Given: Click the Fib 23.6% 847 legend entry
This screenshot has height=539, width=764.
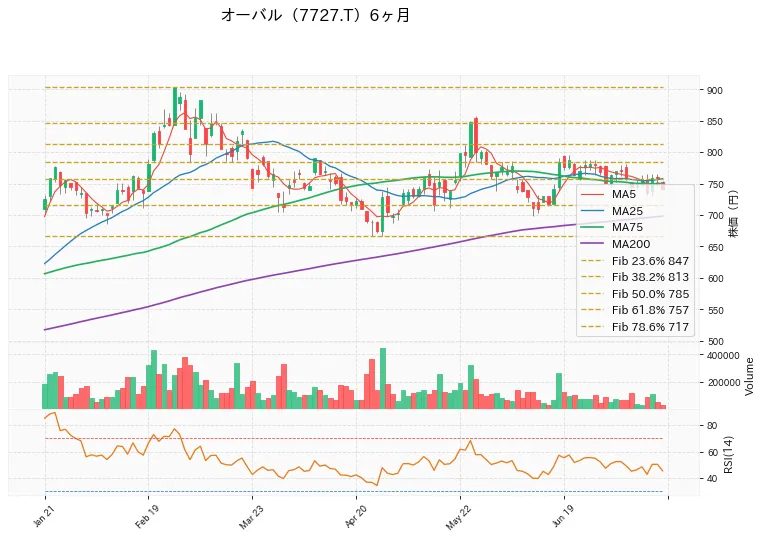Looking at the screenshot, I should click(x=635, y=261).
